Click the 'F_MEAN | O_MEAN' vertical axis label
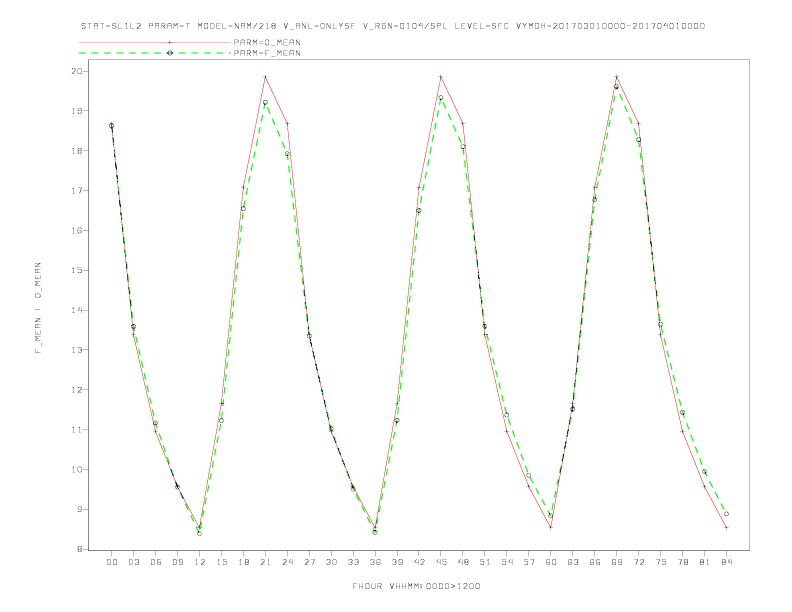 38,308
